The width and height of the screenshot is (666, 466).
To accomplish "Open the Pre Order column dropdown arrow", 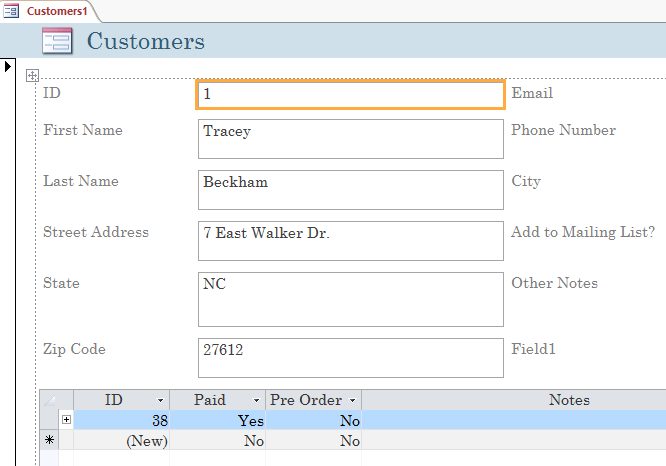I will (x=353, y=400).
